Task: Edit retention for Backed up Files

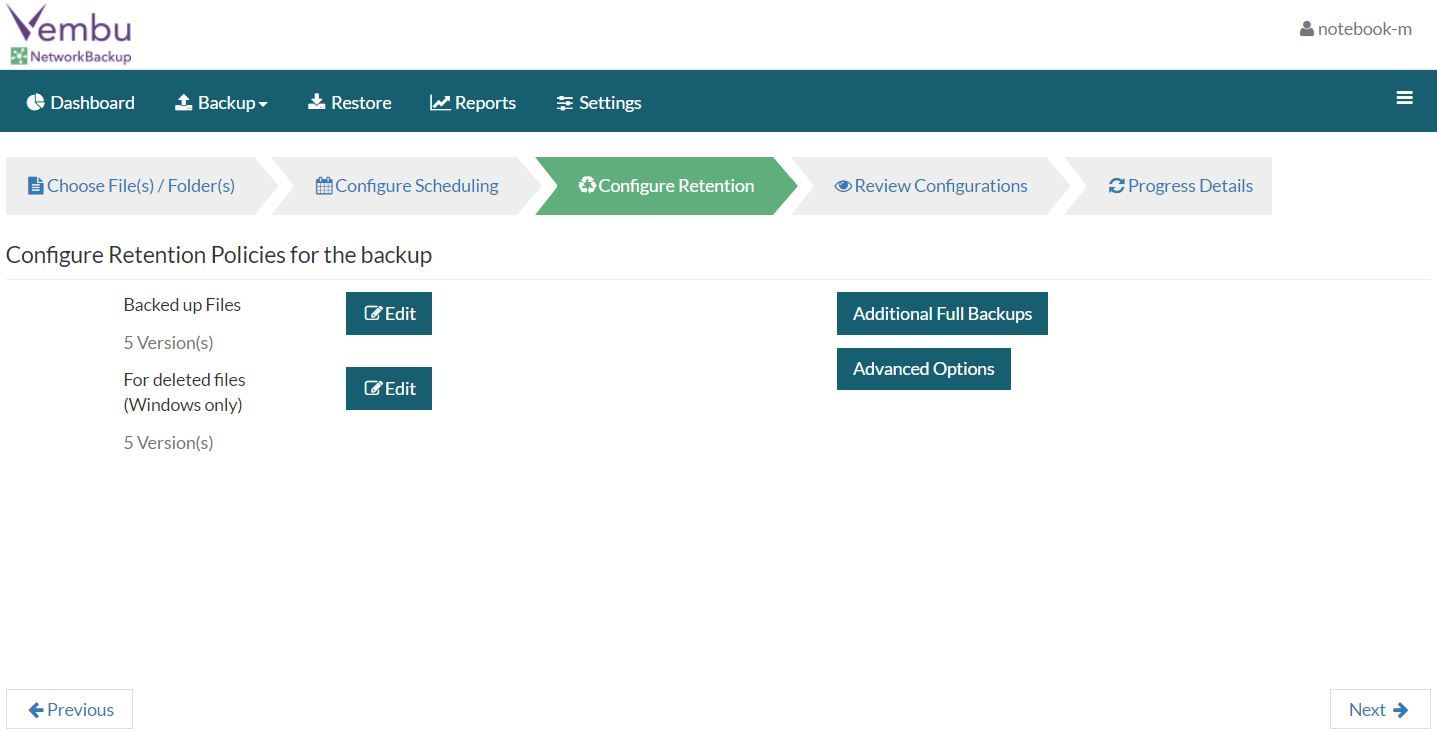Action: [388, 313]
